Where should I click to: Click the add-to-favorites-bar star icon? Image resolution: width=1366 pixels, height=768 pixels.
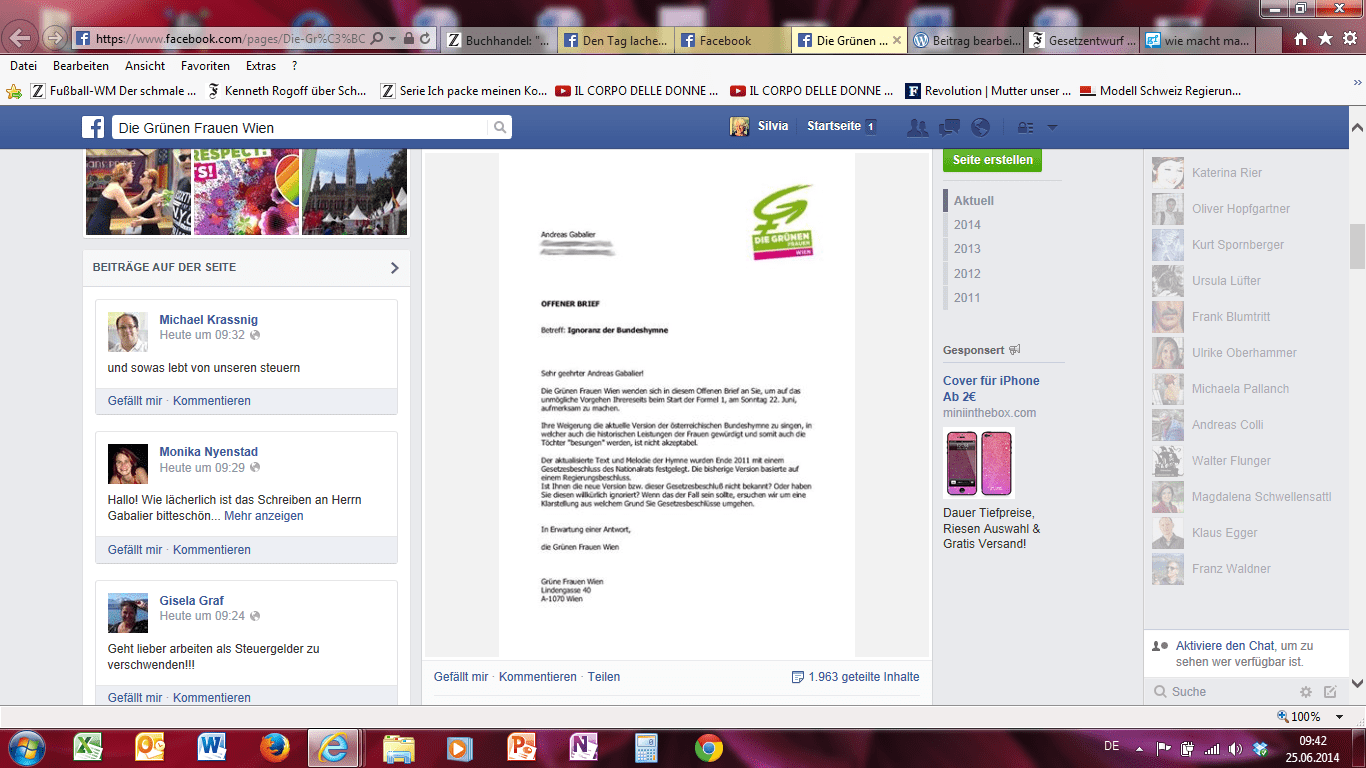(14, 91)
